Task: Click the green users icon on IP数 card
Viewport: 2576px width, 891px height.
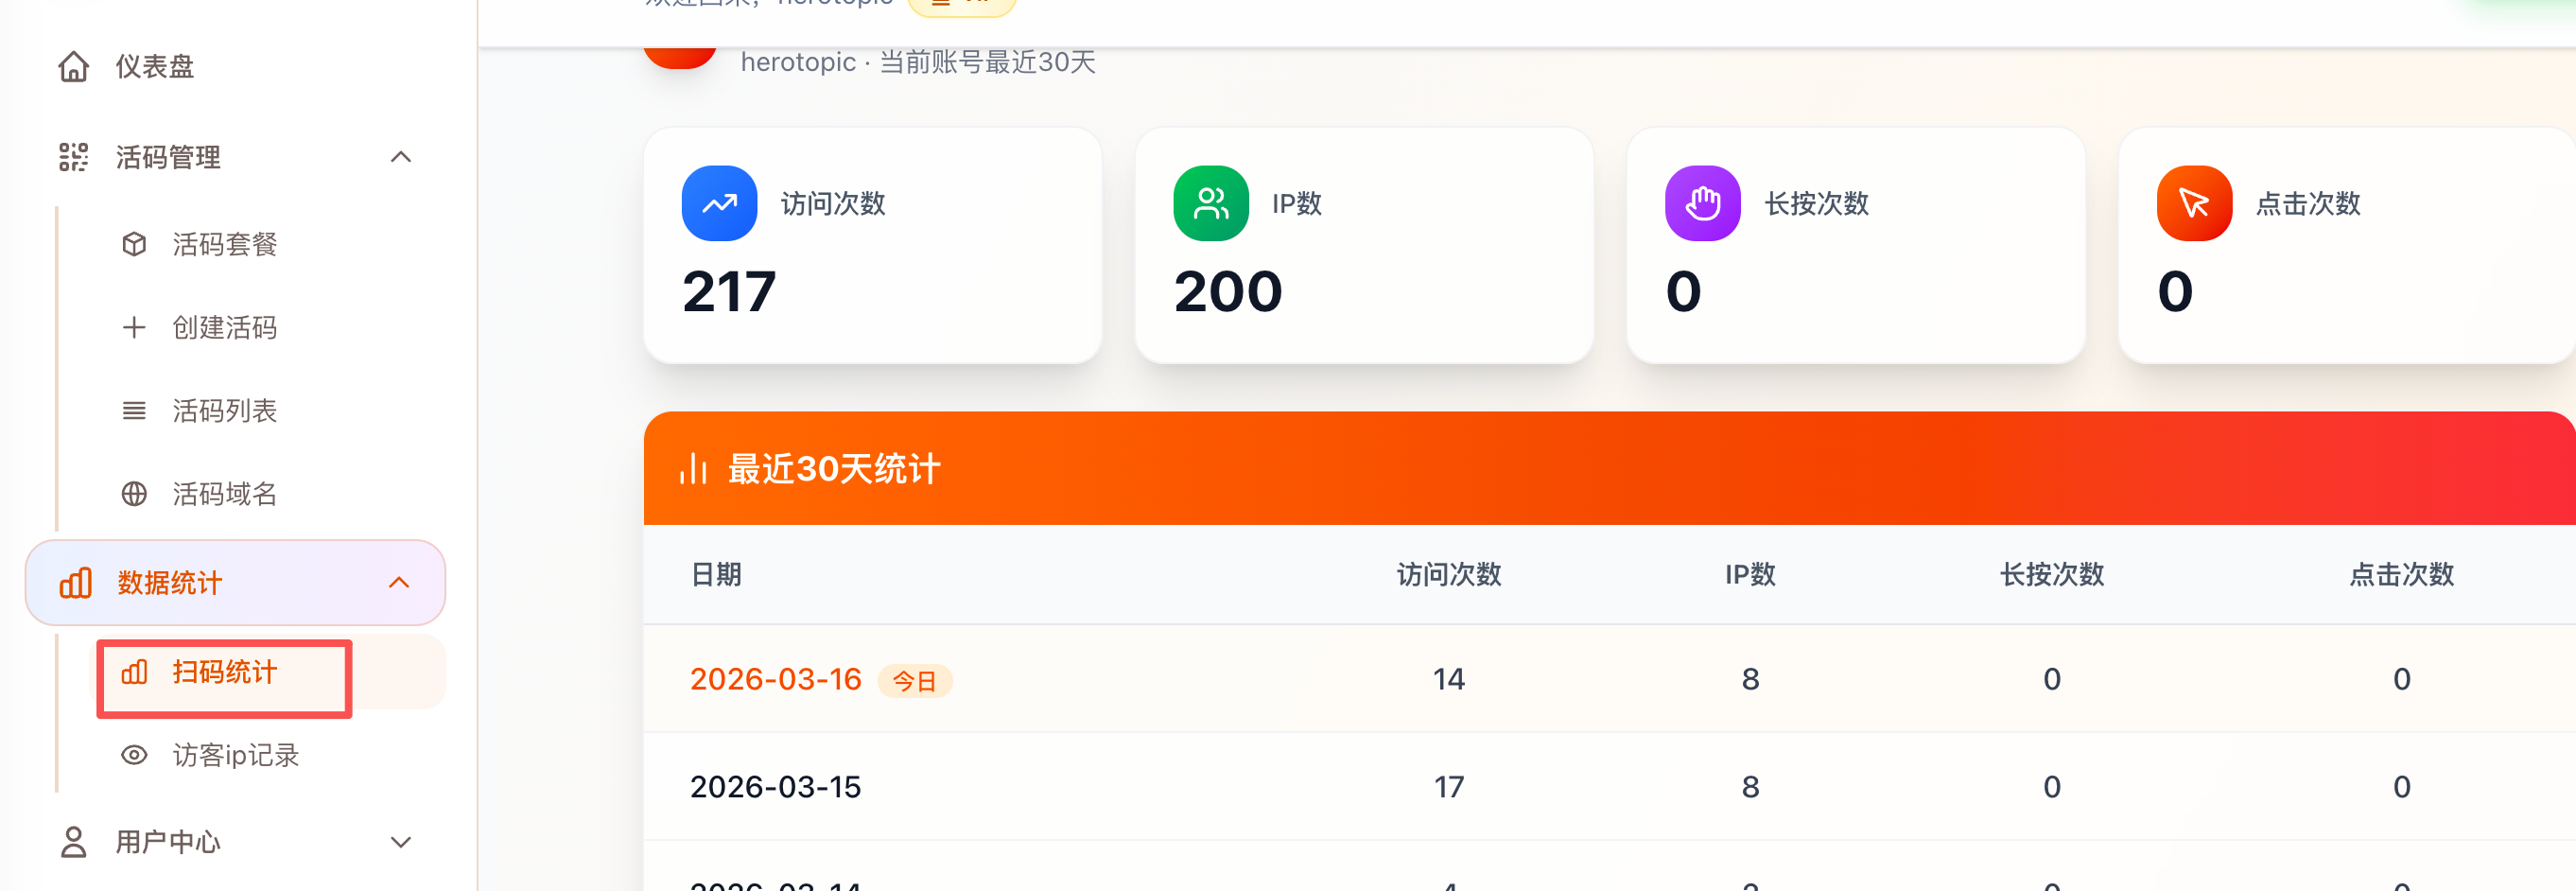Action: point(1211,203)
